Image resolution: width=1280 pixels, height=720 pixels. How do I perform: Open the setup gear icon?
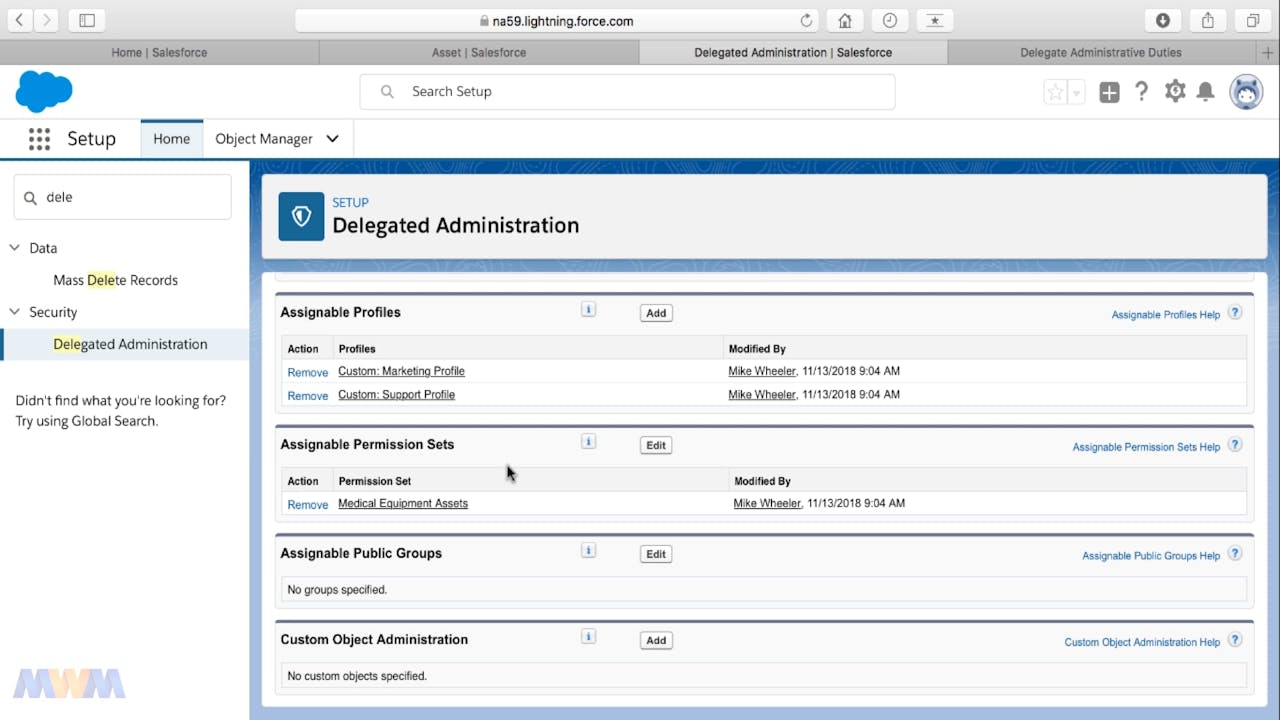point(1175,92)
